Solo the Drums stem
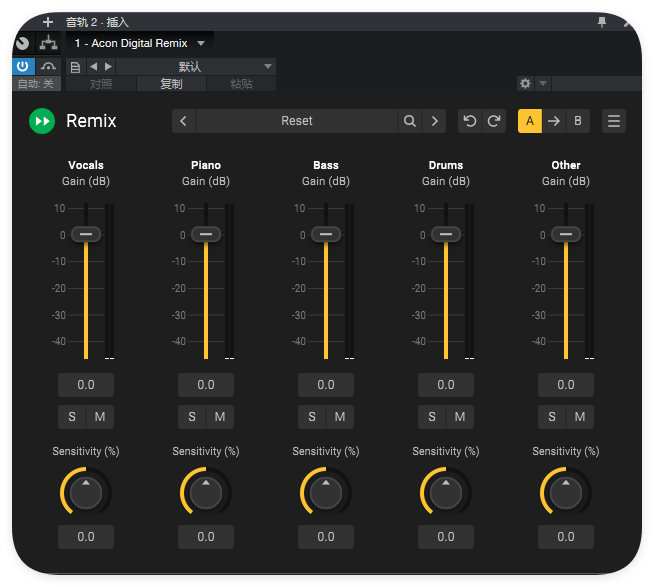 point(432,417)
